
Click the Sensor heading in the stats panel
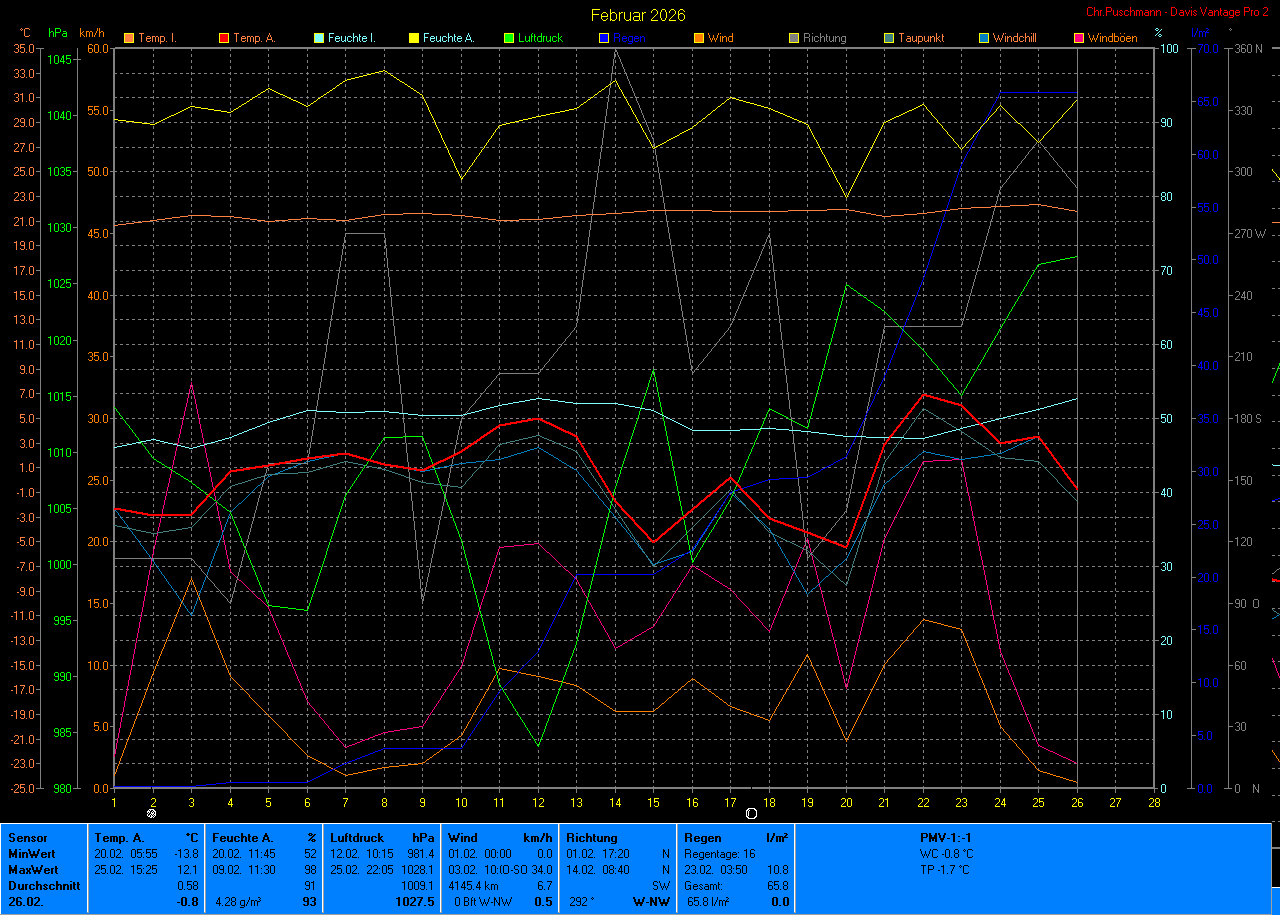(26, 838)
